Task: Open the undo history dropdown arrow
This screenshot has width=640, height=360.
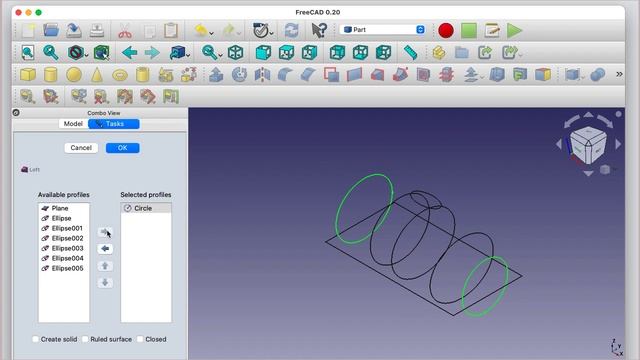Action: (x=211, y=33)
